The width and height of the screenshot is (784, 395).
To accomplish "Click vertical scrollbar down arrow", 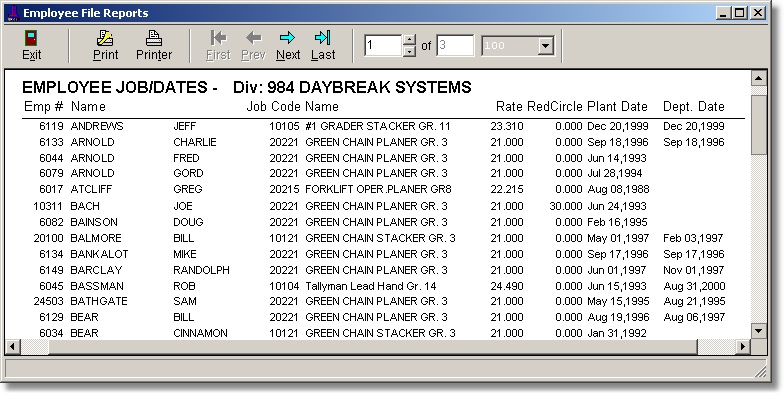I will coord(758,331).
